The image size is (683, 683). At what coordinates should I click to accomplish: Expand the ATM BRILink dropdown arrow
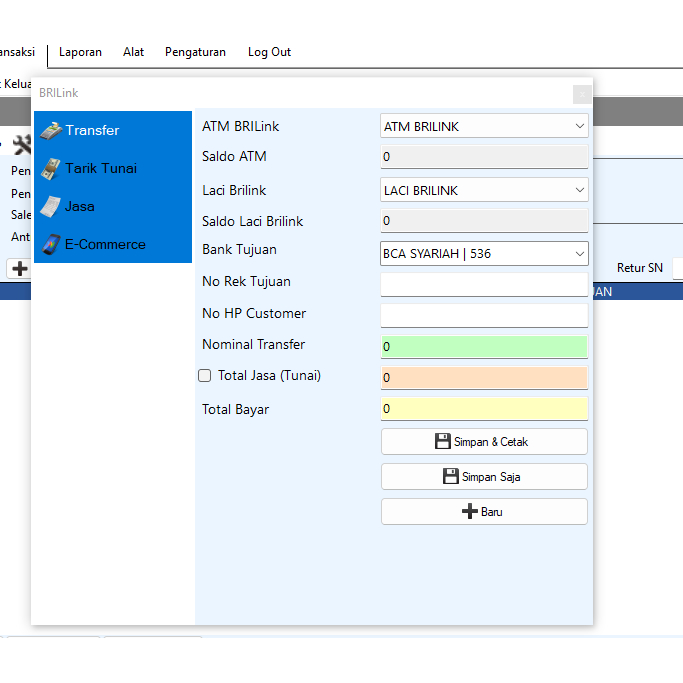click(579, 126)
